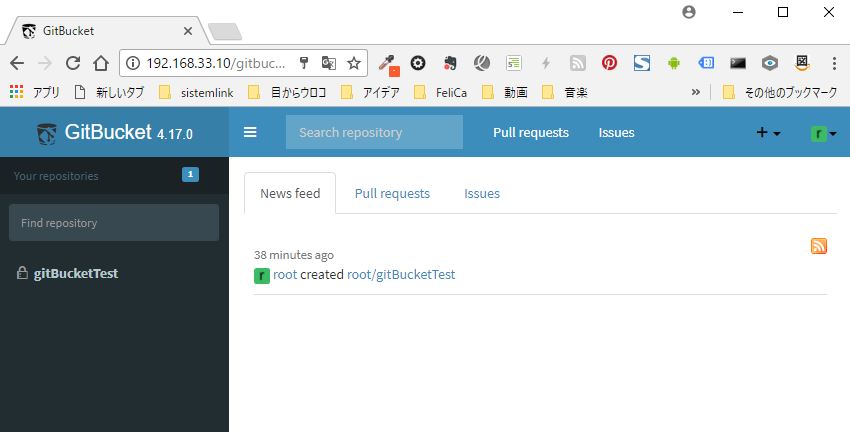Open the RSS feed icon in News feed
Image resolution: width=850 pixels, height=432 pixels.
click(x=819, y=246)
